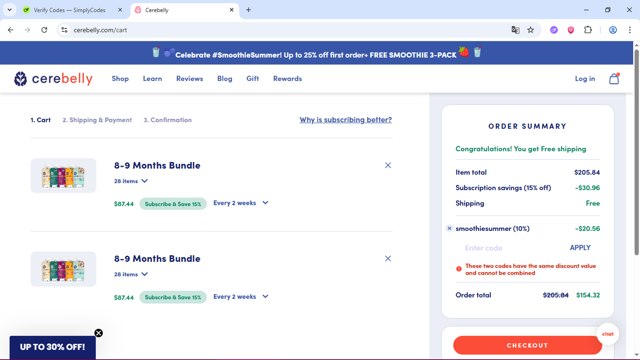
Task: Toggle Subscribe & Save 15% on second bundle
Action: click(x=173, y=297)
